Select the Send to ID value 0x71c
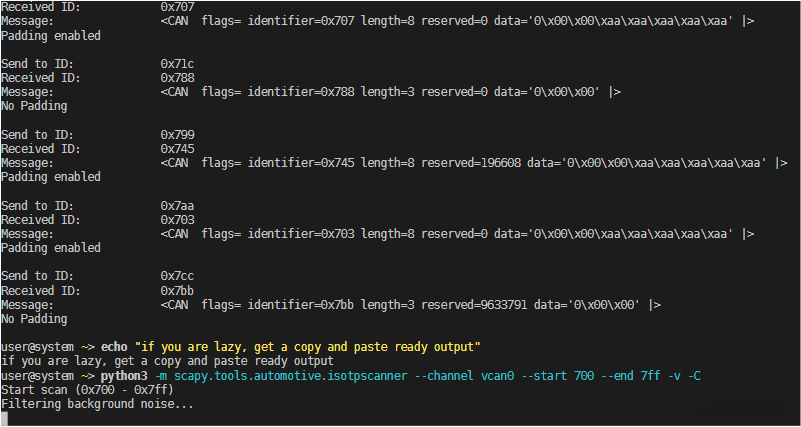Viewport: 801px width, 427px height. click(x=176, y=64)
